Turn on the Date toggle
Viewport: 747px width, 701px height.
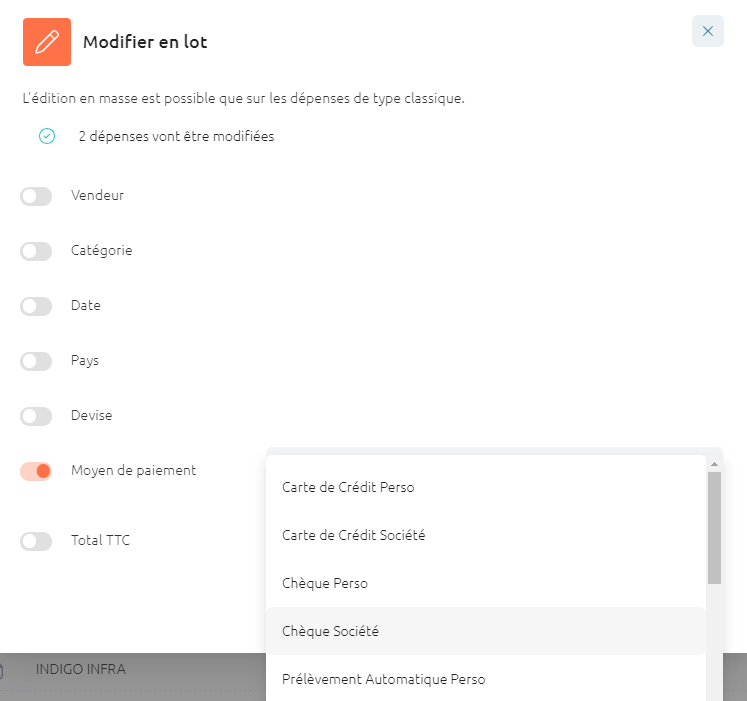[36, 306]
